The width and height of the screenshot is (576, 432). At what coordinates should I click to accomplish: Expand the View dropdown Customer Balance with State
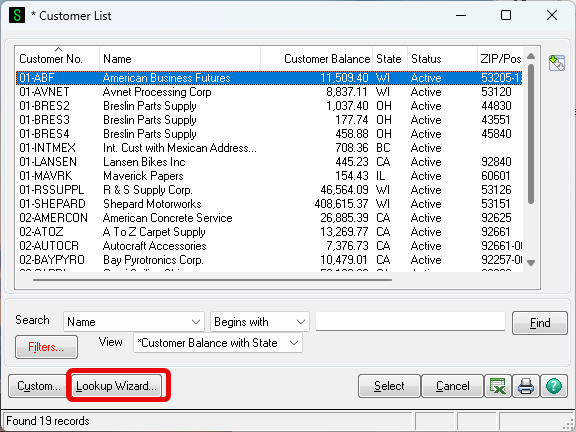[218, 343]
